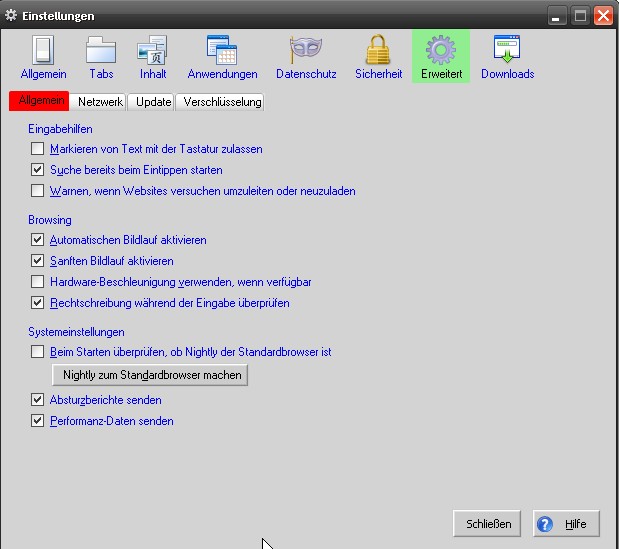
Task: Click Nightly zum Standardbrowser machen button
Action: click(x=150, y=375)
